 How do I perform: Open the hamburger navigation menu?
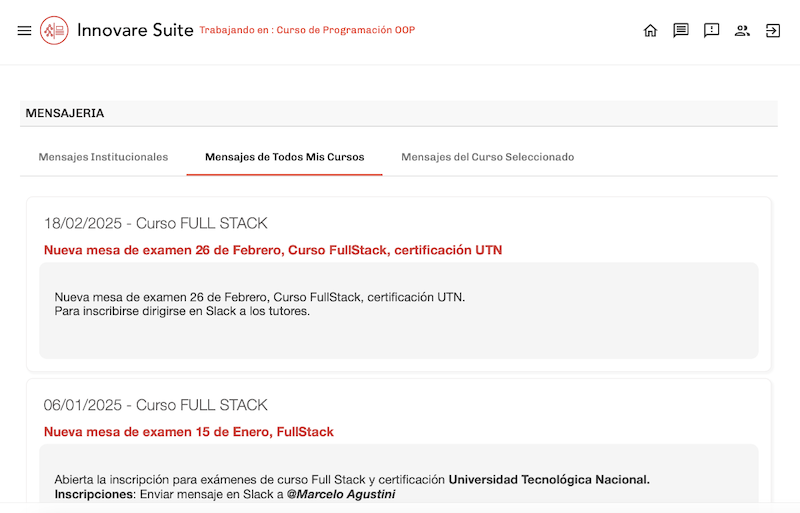25,30
